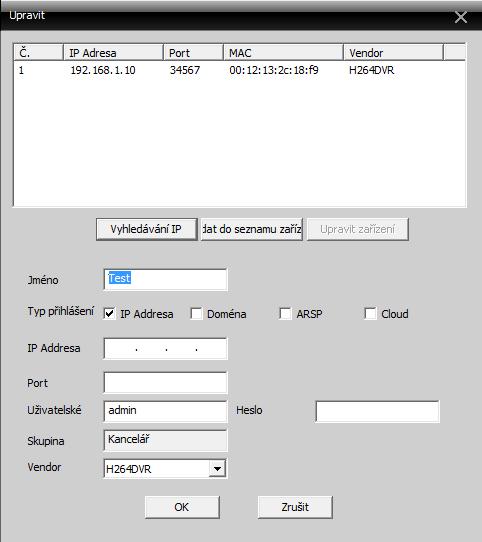Open the Vendor dropdown arrow

tap(217, 469)
